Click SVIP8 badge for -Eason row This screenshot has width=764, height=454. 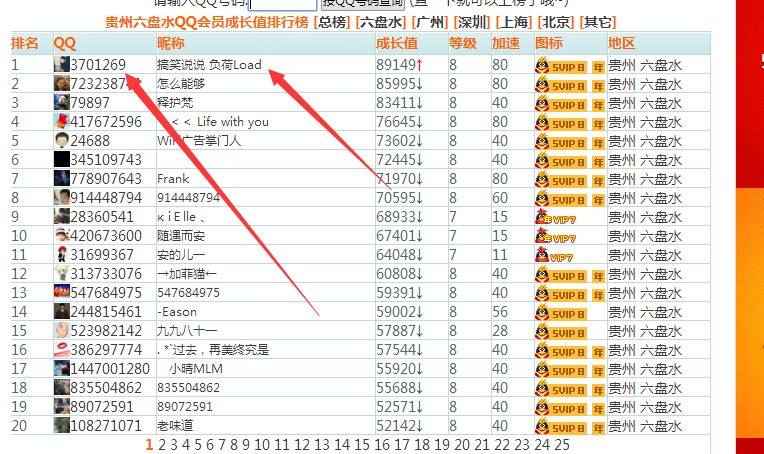[x=561, y=312]
